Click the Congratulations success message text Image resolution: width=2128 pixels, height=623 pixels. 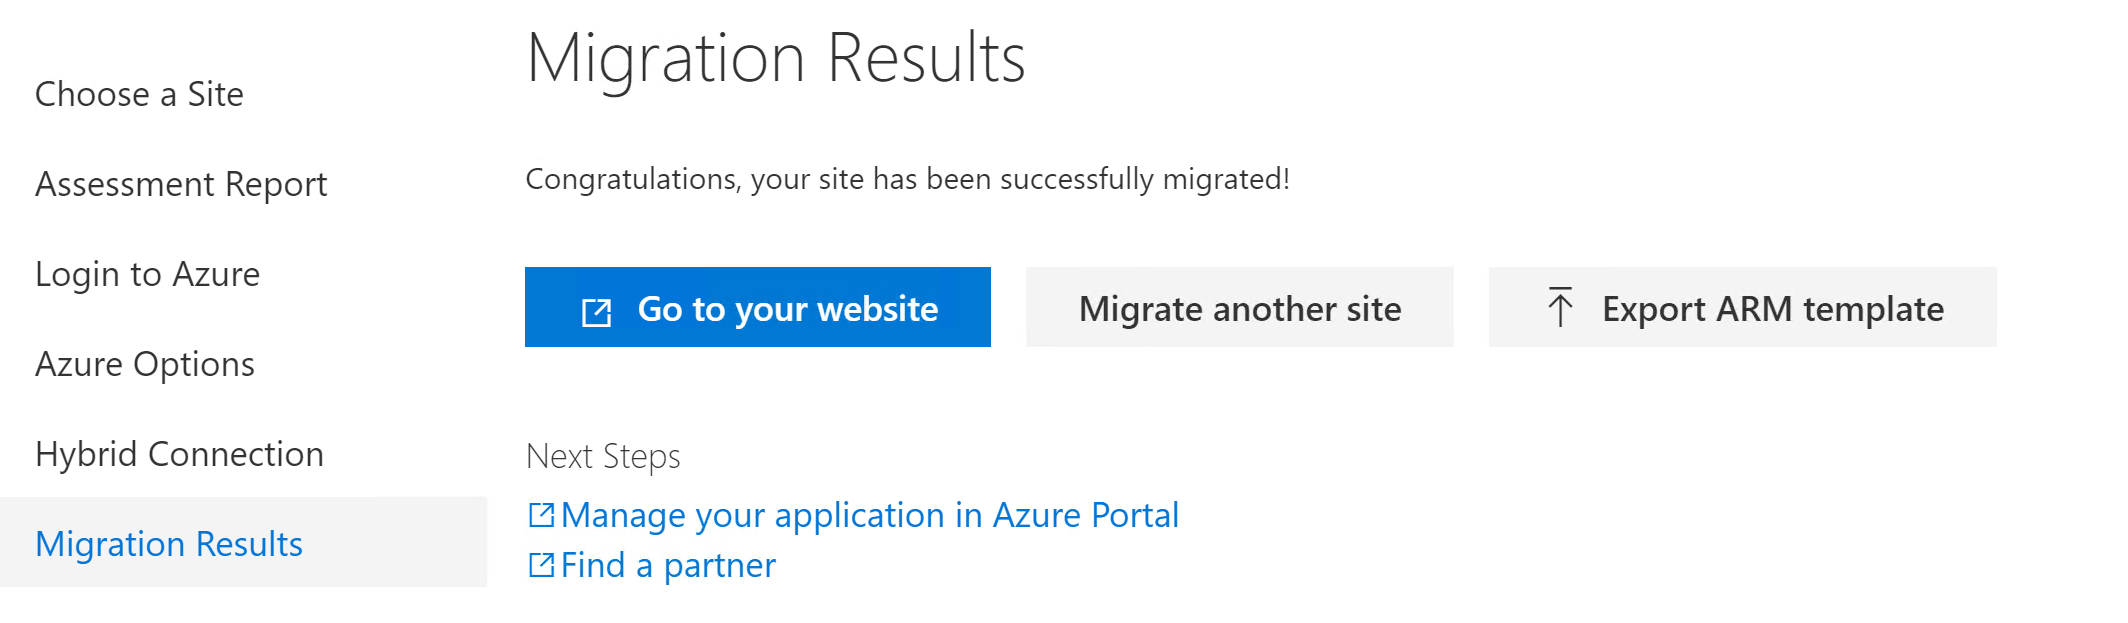coord(907,179)
